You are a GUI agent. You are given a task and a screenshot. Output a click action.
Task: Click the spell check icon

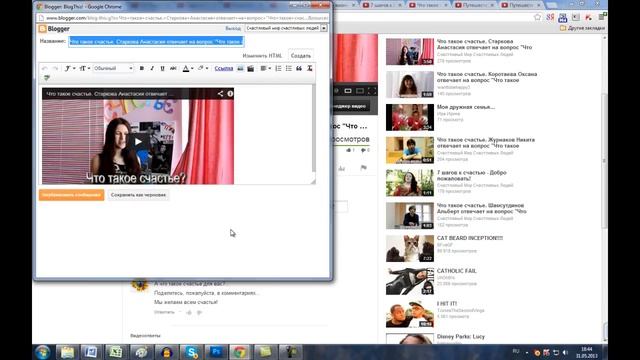pyautogui.click(x=47, y=78)
